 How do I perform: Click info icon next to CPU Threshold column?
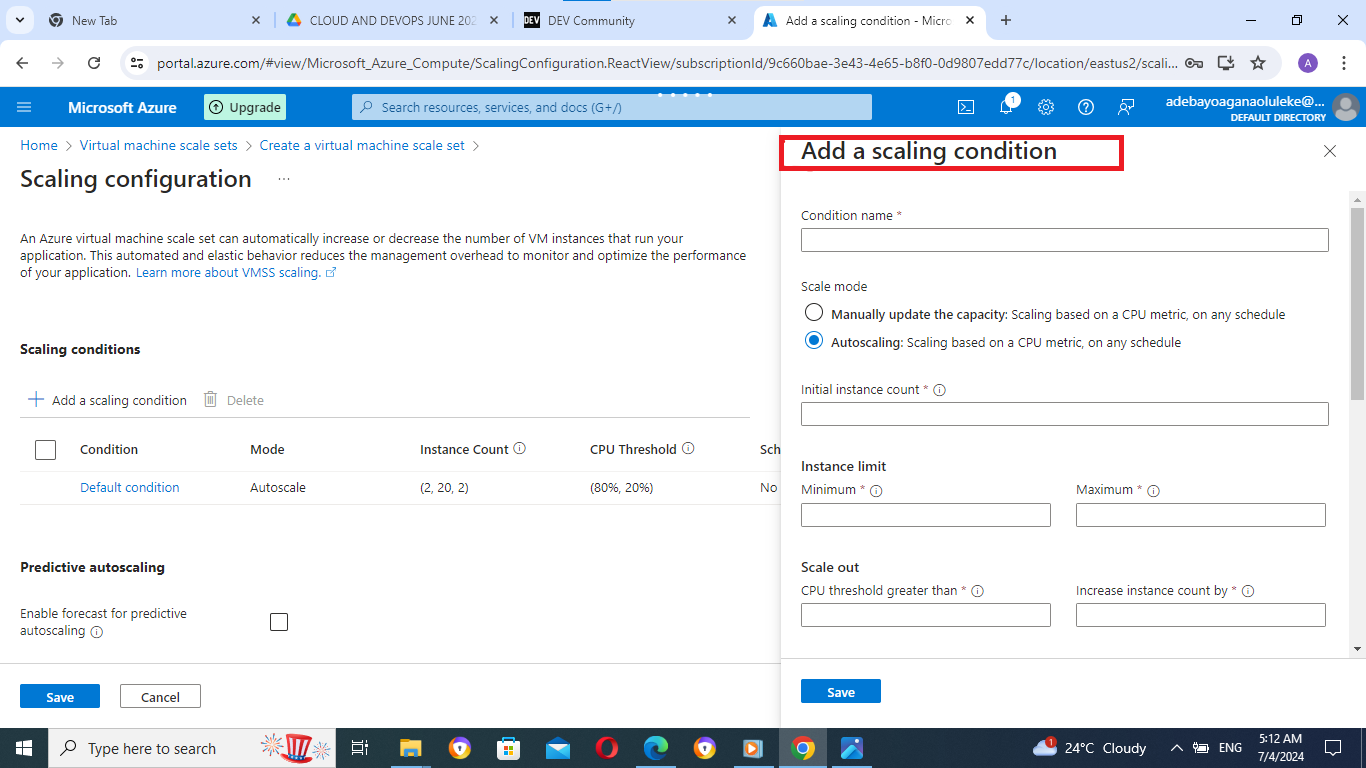pyautogui.click(x=688, y=449)
